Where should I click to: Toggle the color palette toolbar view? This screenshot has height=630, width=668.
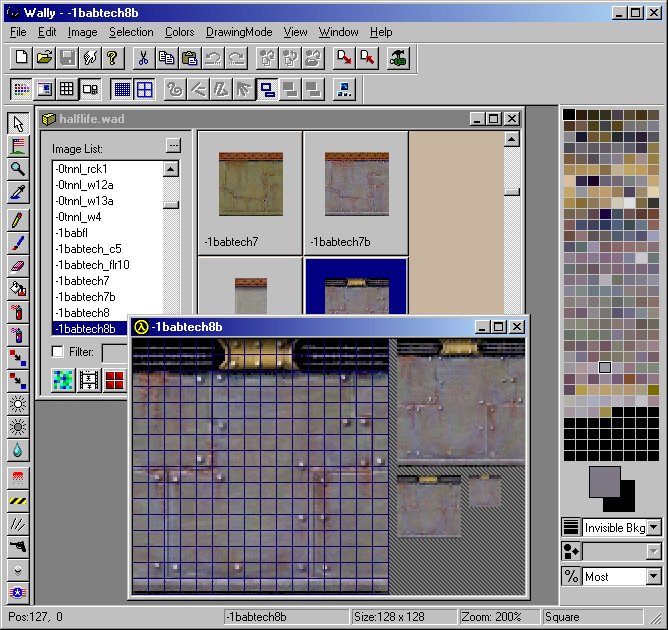pos(21,89)
